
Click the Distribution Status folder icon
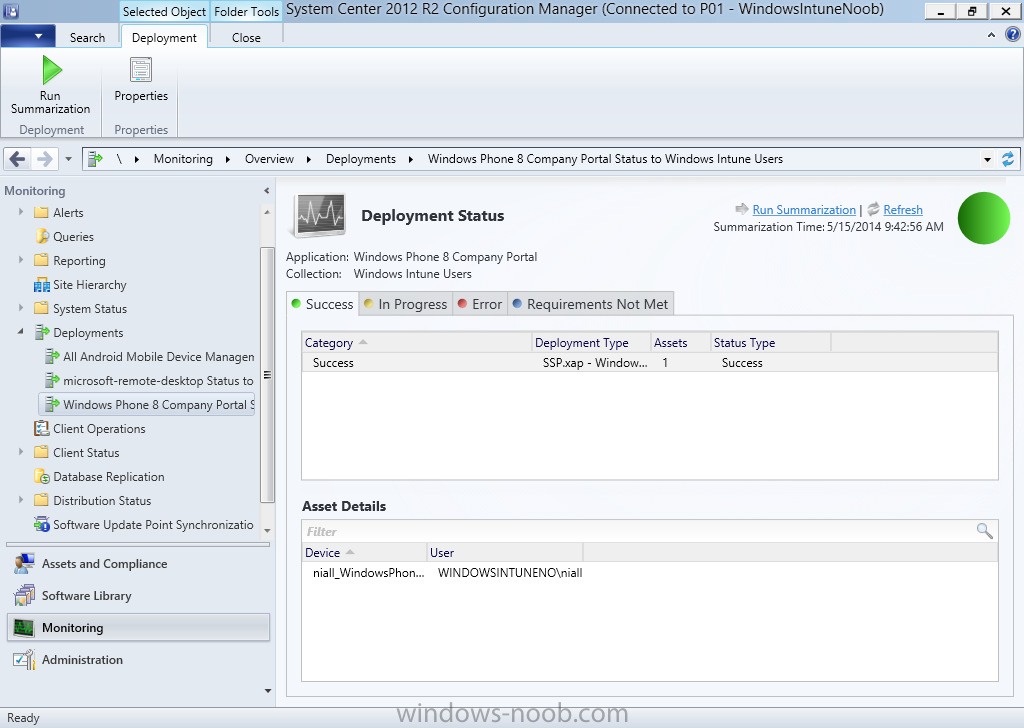tap(41, 500)
